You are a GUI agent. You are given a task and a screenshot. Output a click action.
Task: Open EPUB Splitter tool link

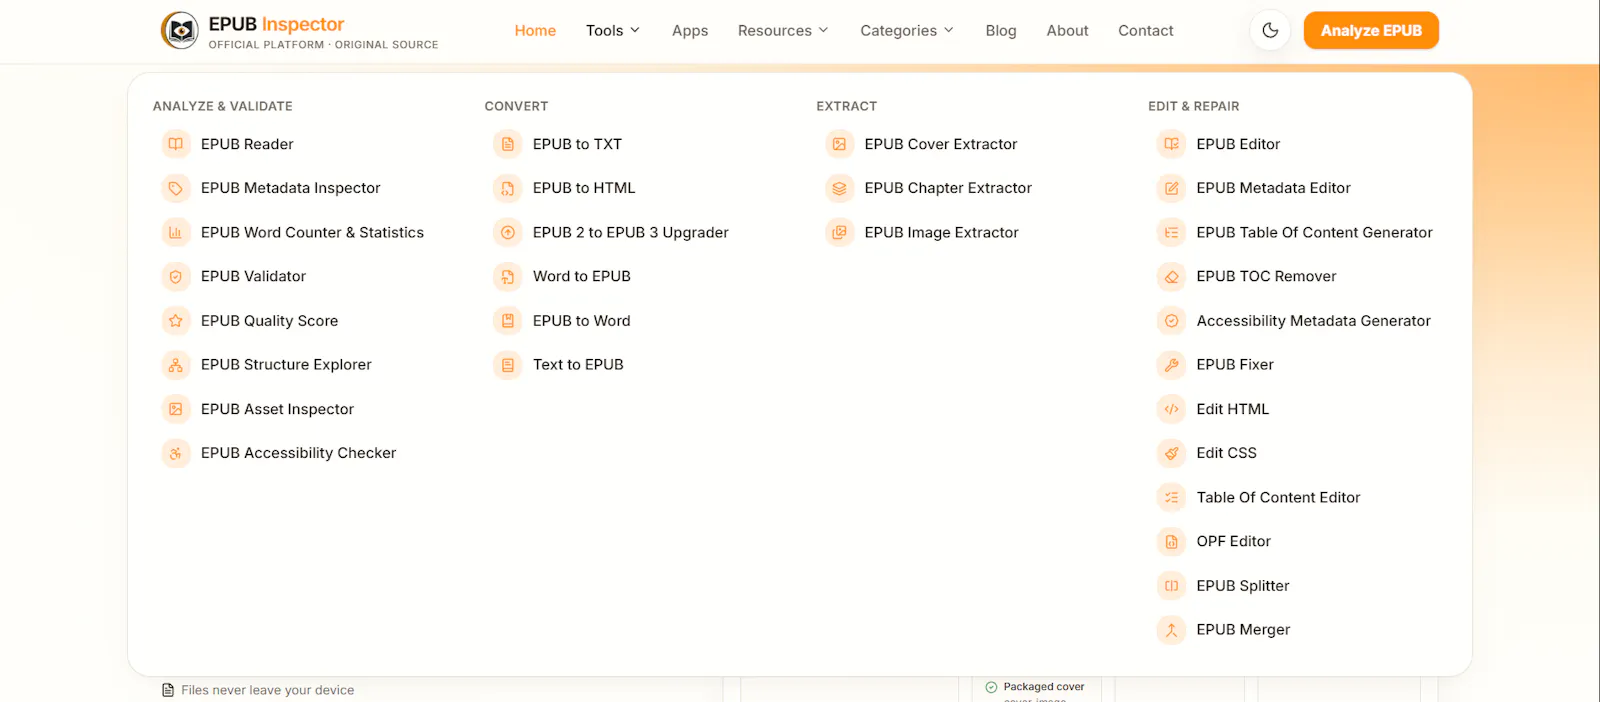pos(1243,586)
